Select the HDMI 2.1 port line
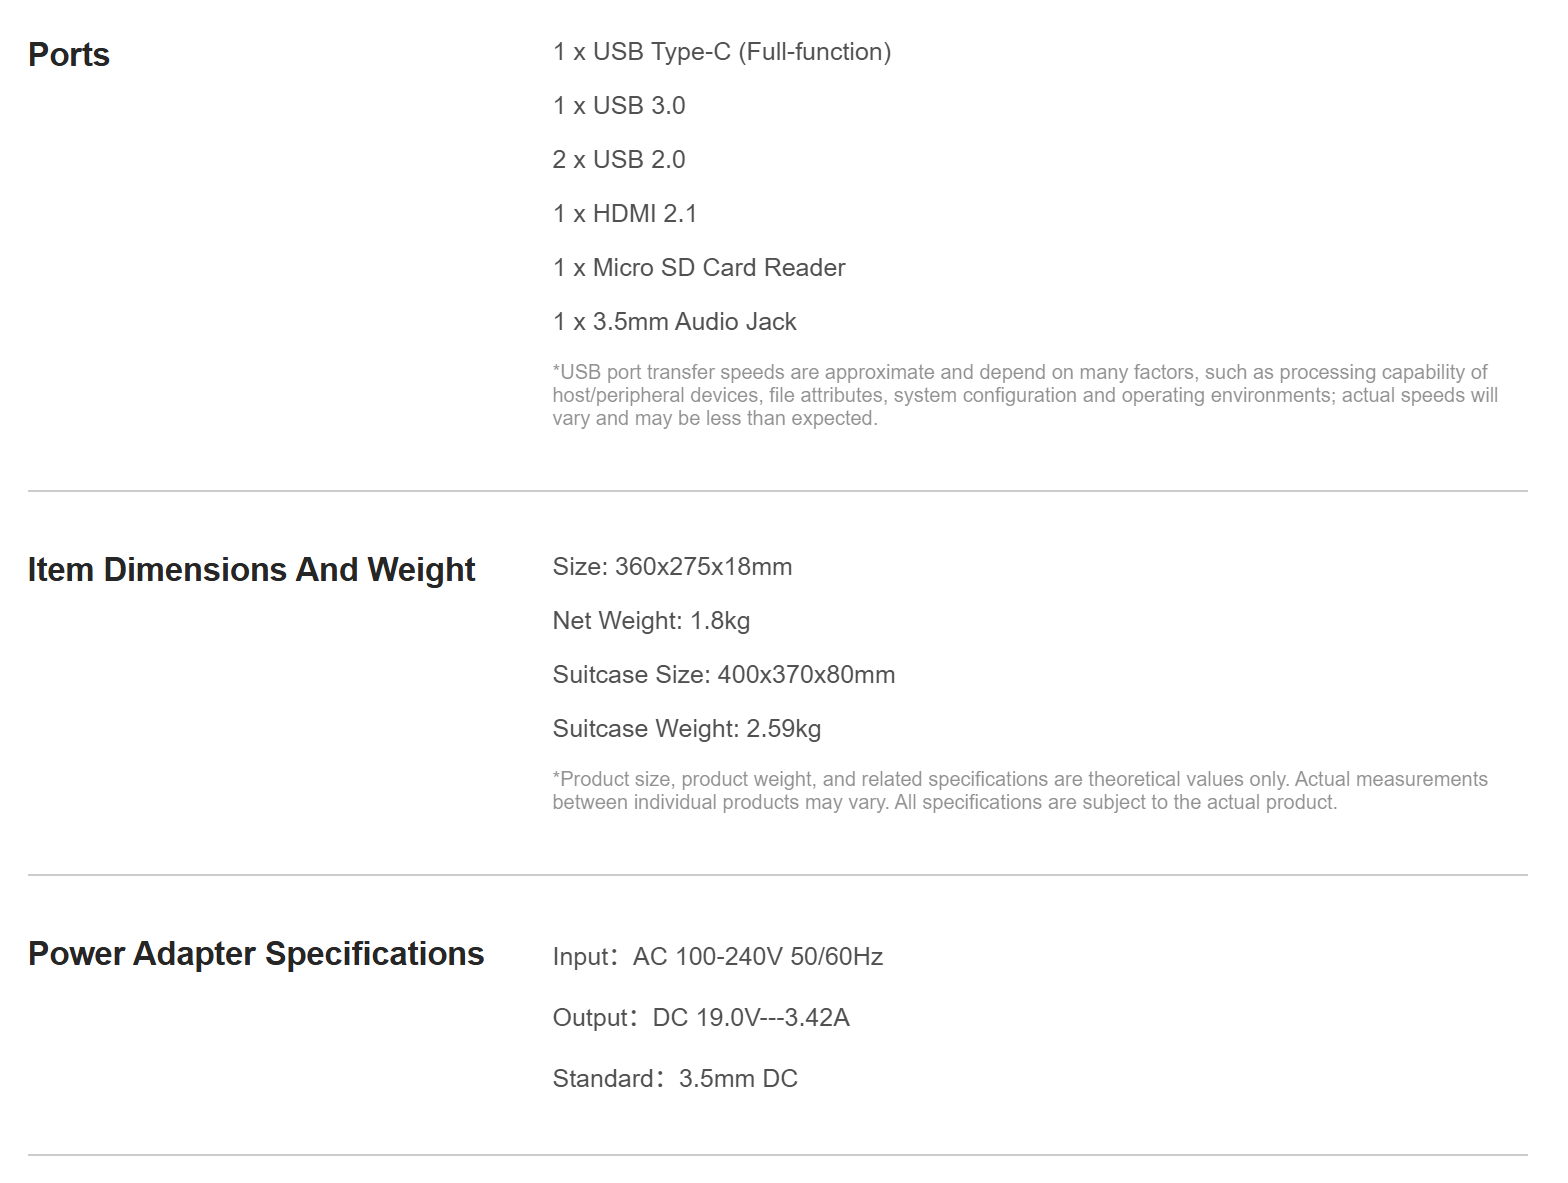This screenshot has width=1568, height=1183. (624, 213)
